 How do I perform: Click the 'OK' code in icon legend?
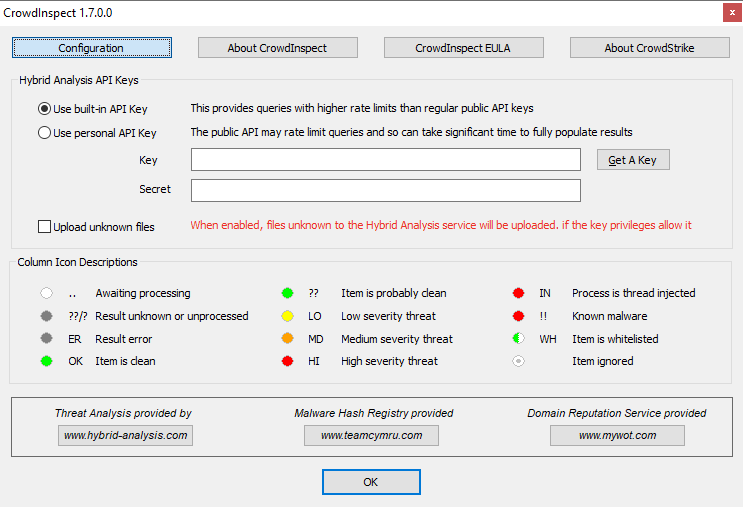click(75, 361)
